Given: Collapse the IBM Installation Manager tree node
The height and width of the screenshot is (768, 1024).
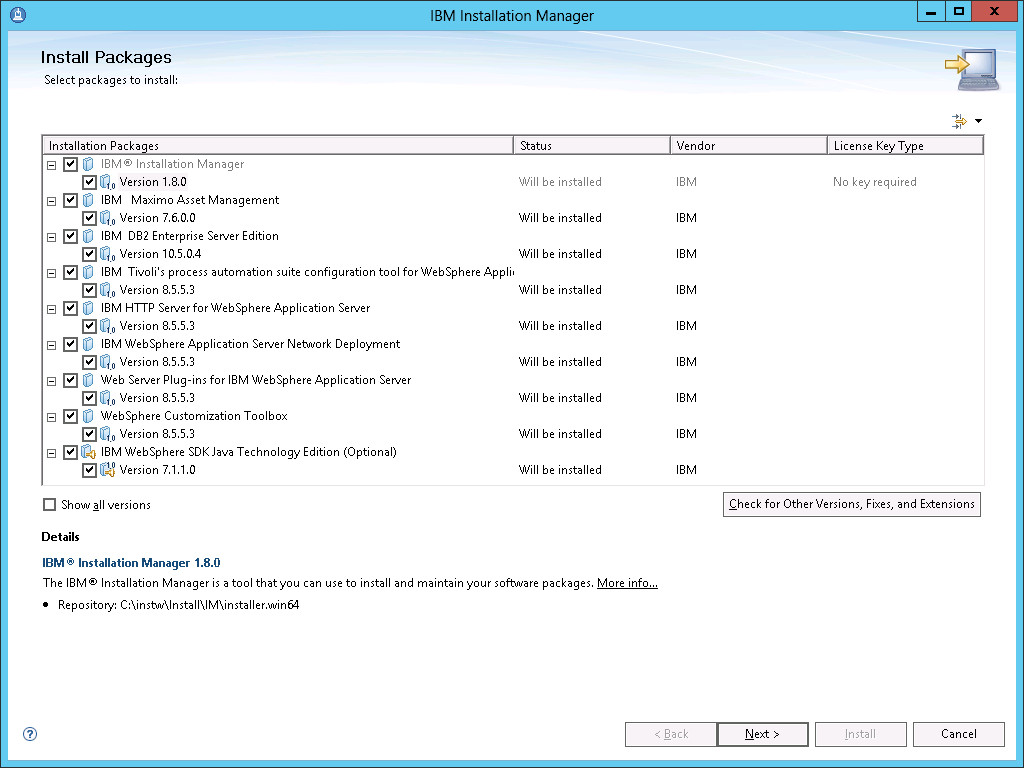Looking at the screenshot, I should [x=52, y=166].
